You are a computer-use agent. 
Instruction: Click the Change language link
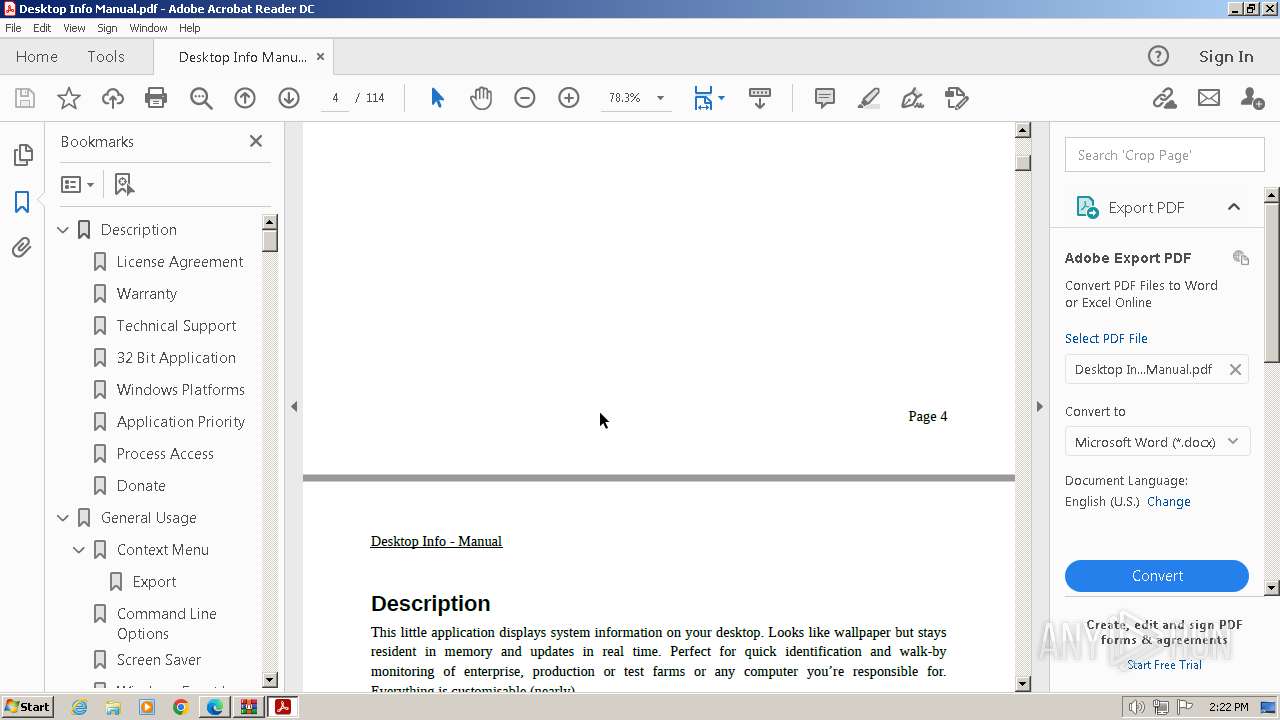coord(1168,502)
